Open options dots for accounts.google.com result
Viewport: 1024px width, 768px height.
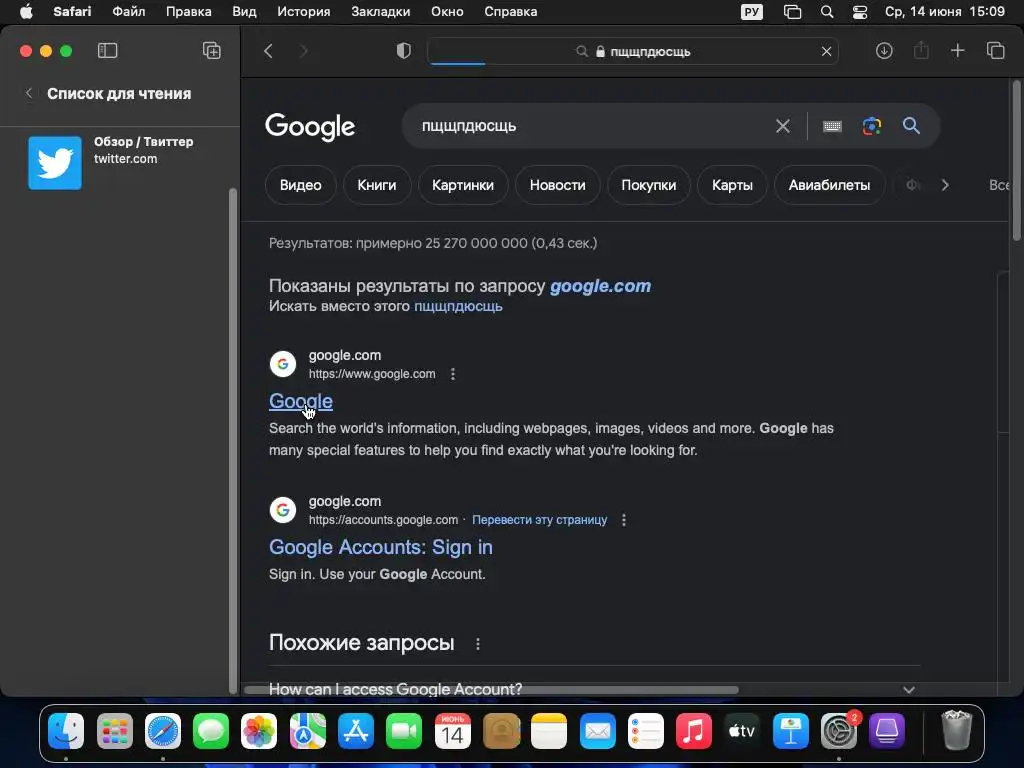click(x=624, y=520)
